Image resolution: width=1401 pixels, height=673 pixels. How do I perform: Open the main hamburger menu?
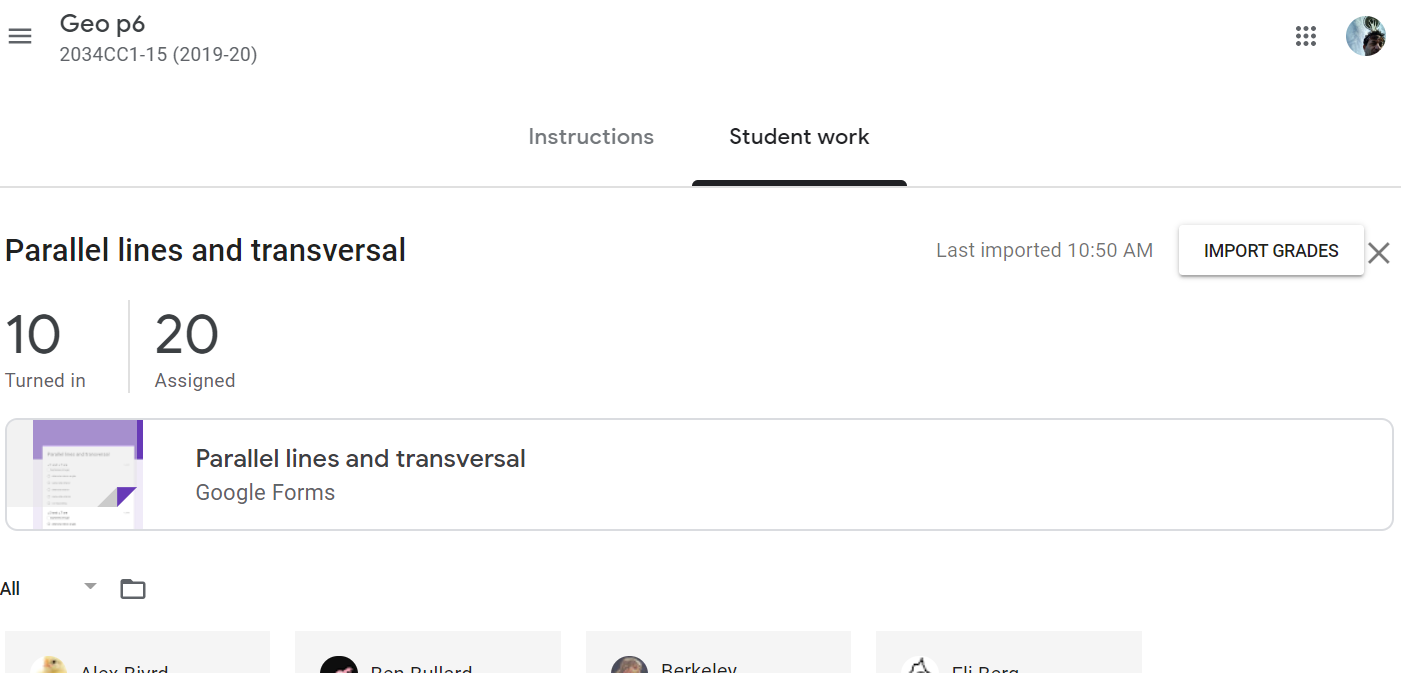click(x=20, y=36)
